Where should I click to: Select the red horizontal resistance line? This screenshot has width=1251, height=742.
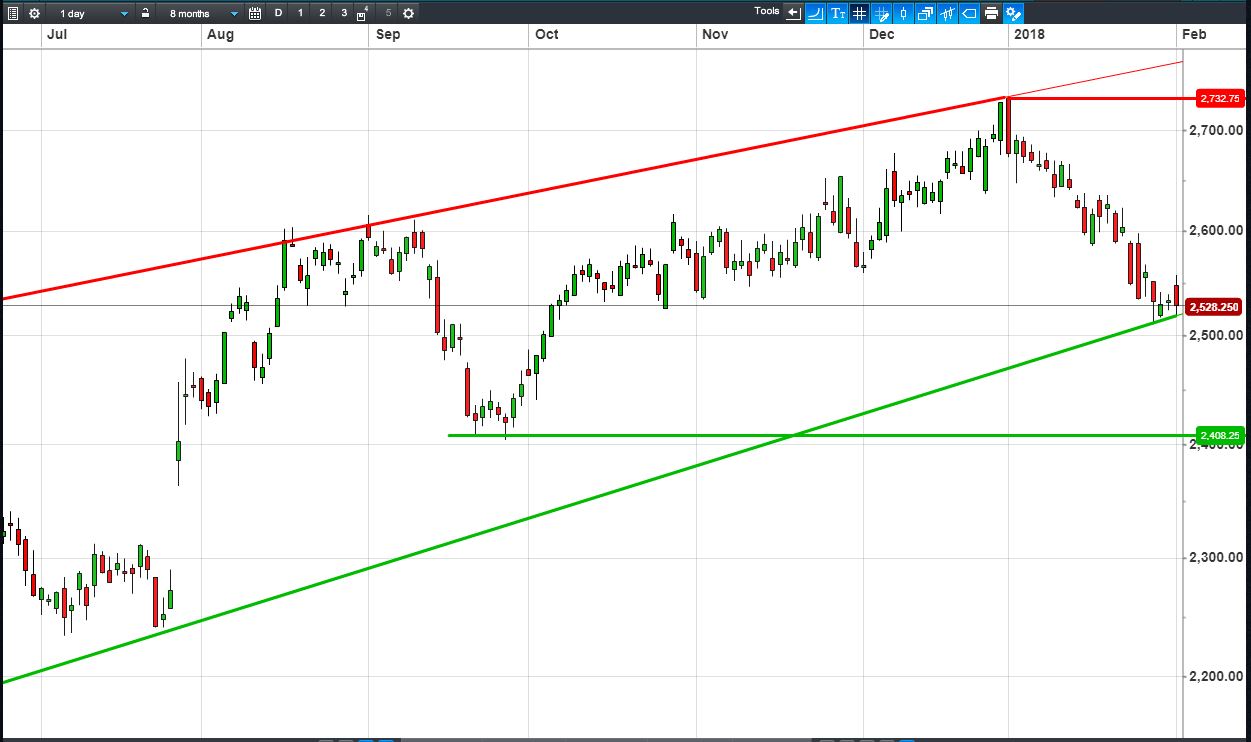pos(1100,98)
